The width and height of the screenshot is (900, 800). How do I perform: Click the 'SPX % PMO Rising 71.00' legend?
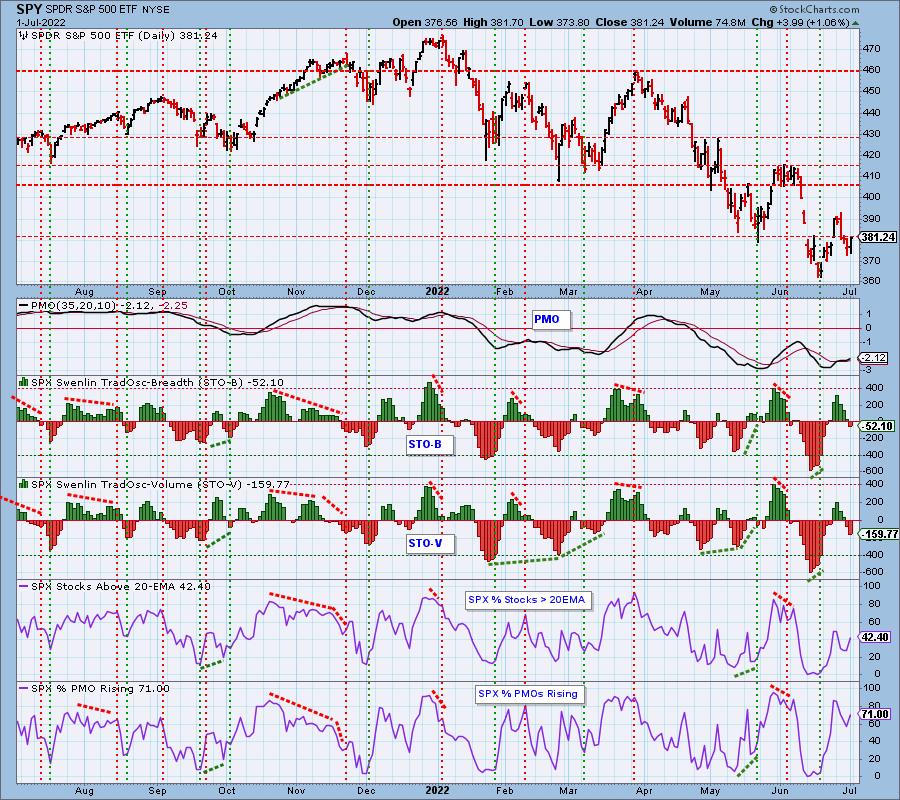(100, 689)
